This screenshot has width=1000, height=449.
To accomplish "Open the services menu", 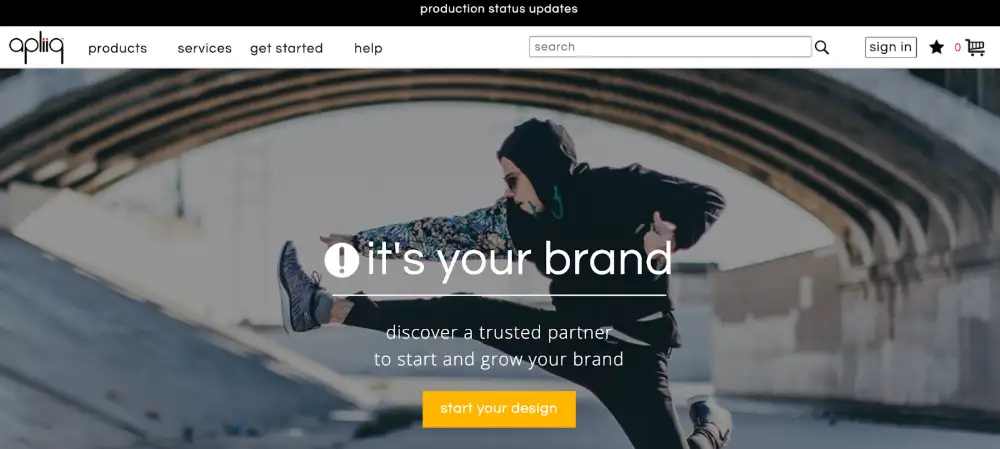I will coord(205,48).
